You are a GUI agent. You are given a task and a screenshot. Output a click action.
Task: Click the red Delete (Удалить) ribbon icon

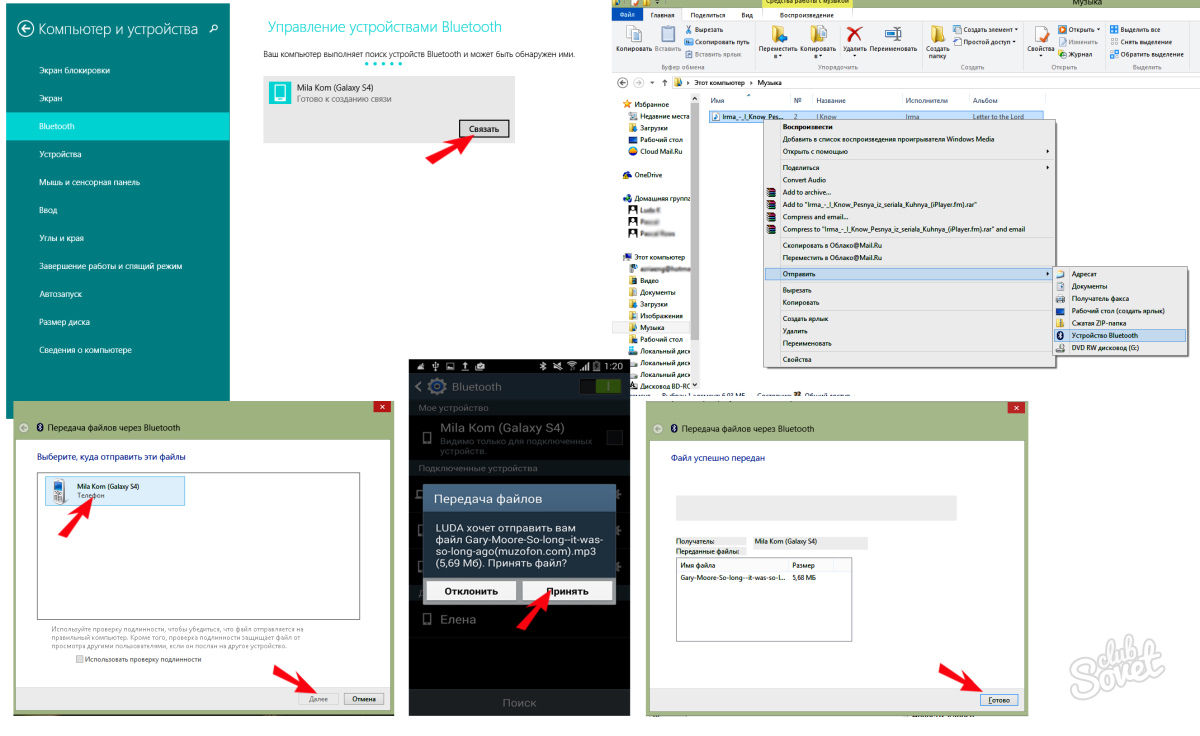pos(855,35)
